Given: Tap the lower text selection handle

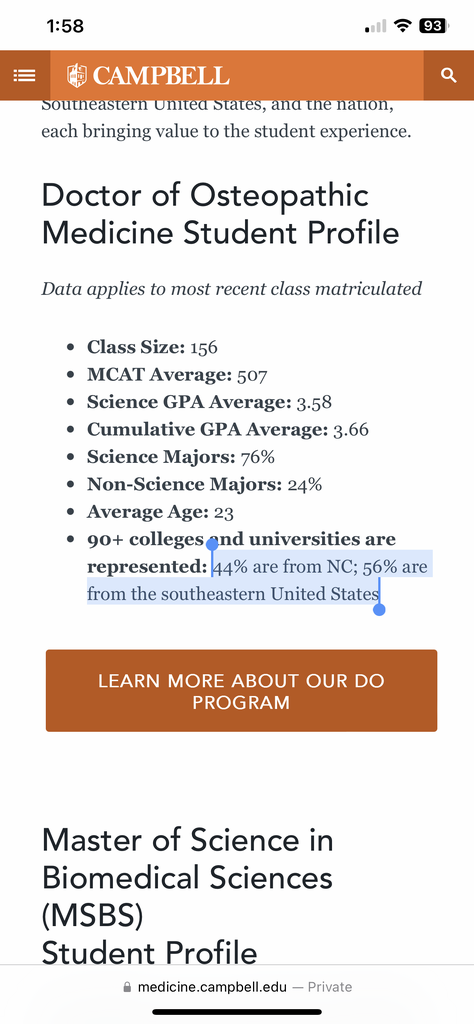Looking at the screenshot, I should 379,609.
